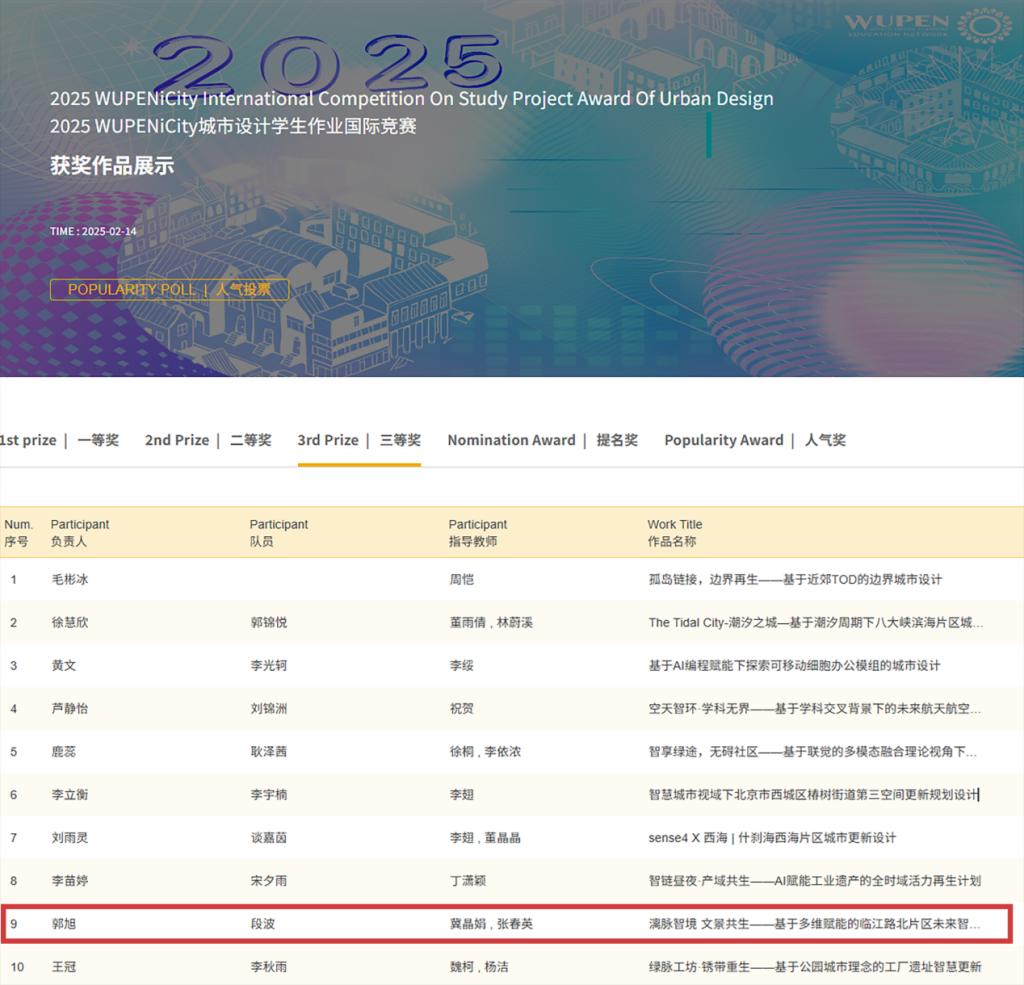Open the 绿脉工坊·锈带重生 work title
1024x985 pixels.
coord(814,966)
